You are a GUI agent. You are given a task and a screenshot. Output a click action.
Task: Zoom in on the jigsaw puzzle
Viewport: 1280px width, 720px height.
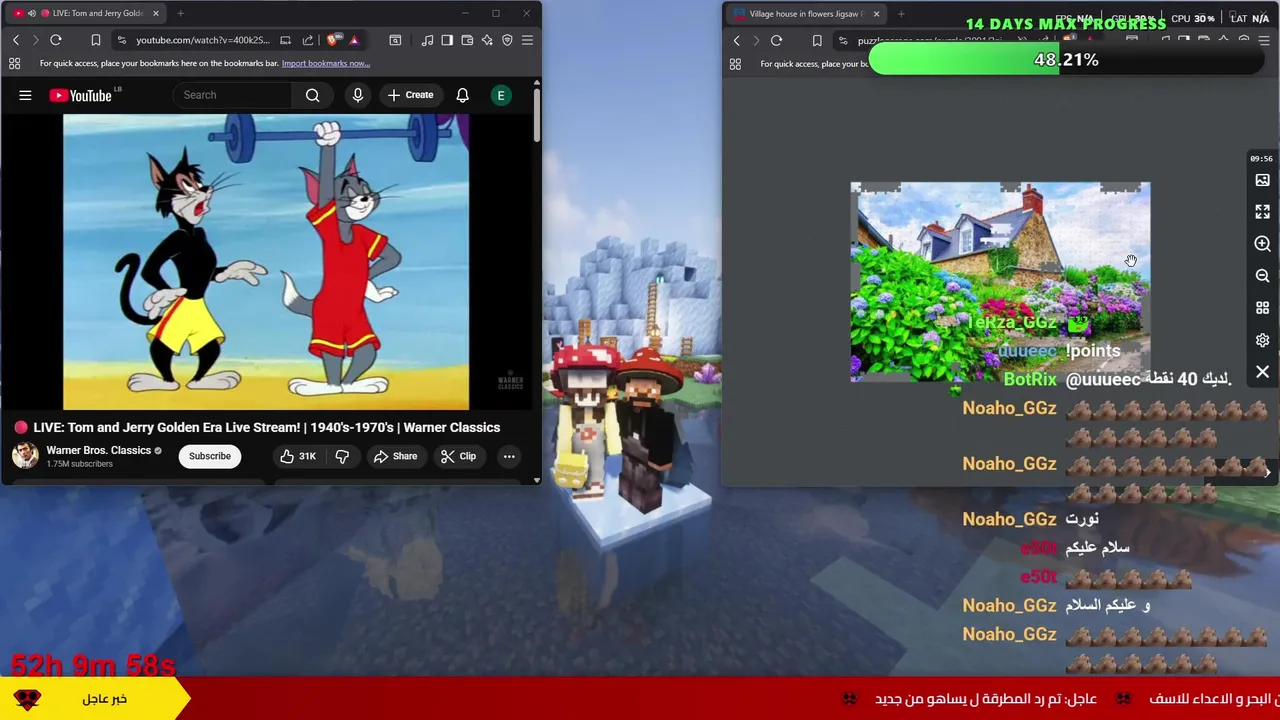[1262, 244]
